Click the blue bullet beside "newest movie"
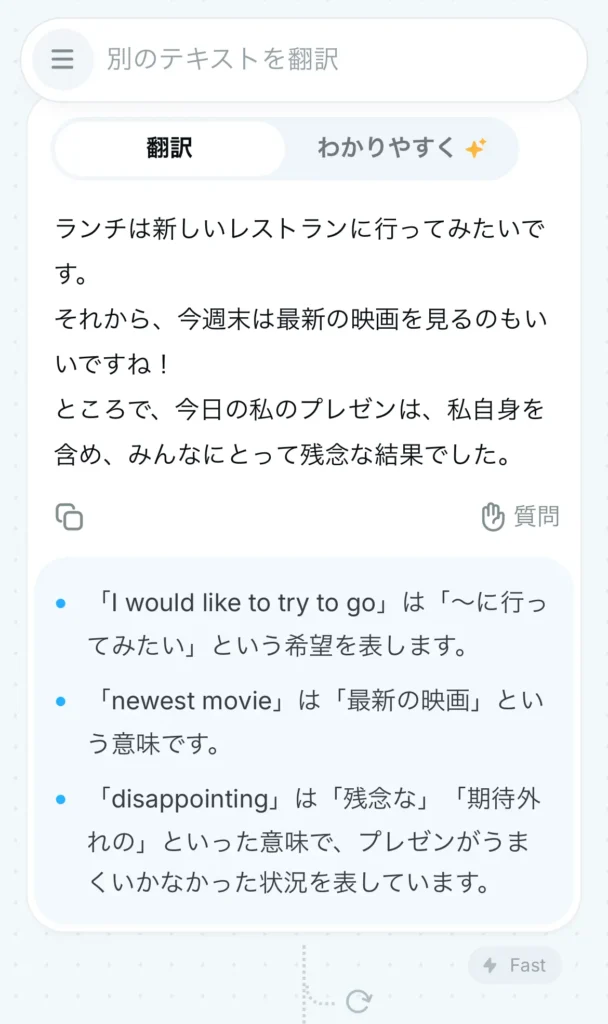 click(61, 701)
